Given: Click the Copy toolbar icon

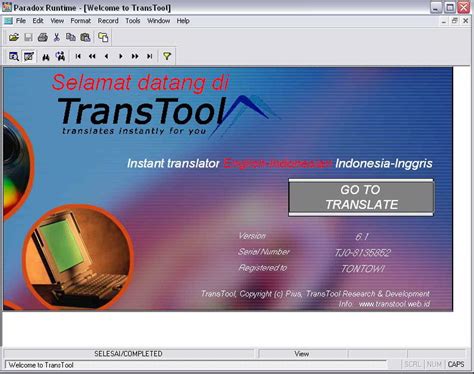Looking at the screenshot, I should click(x=71, y=37).
